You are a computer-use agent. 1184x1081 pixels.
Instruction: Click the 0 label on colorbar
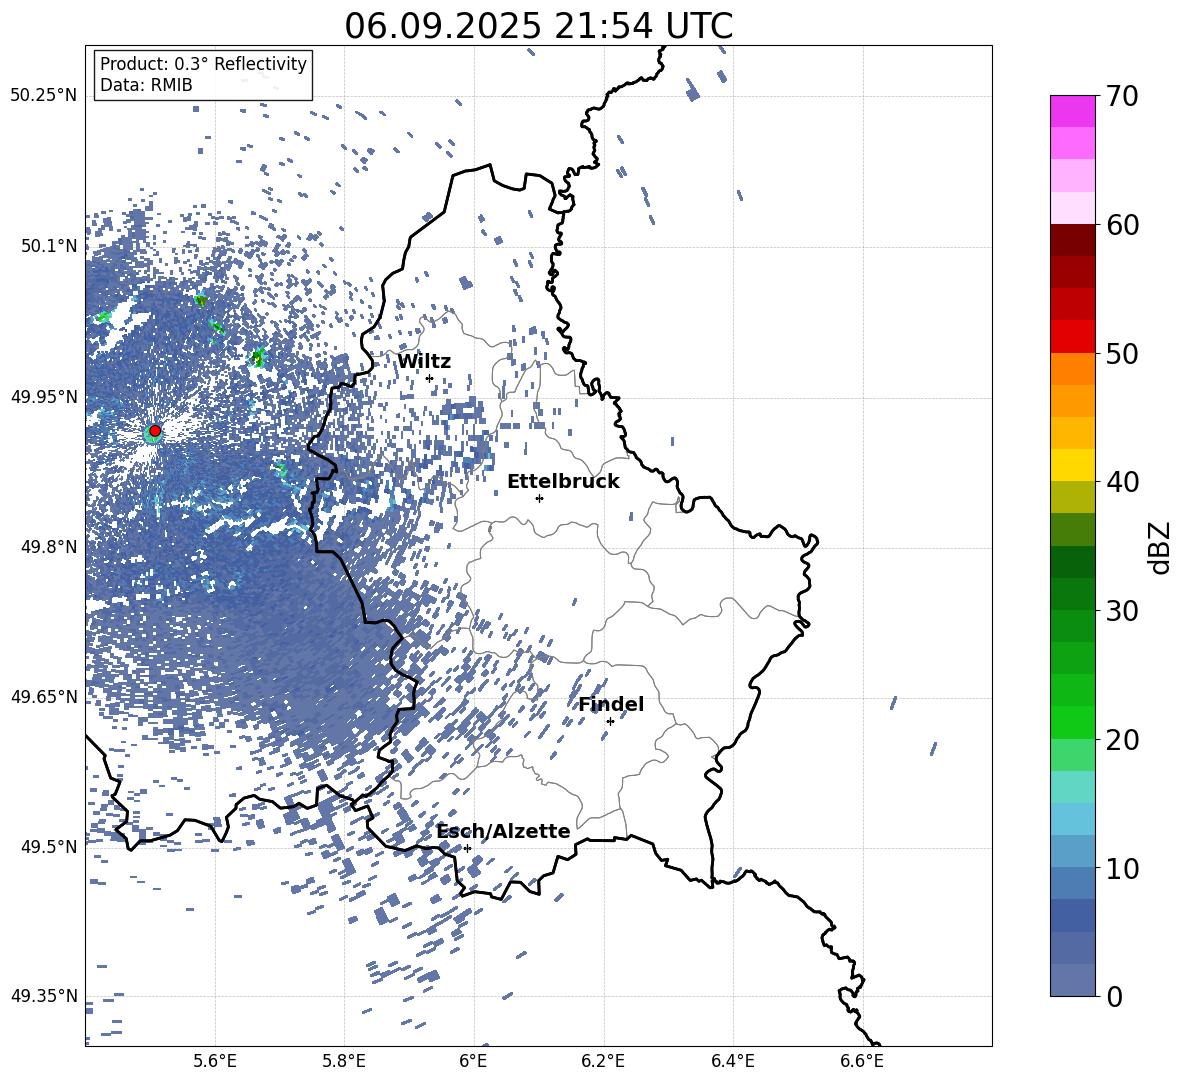(x=1115, y=996)
